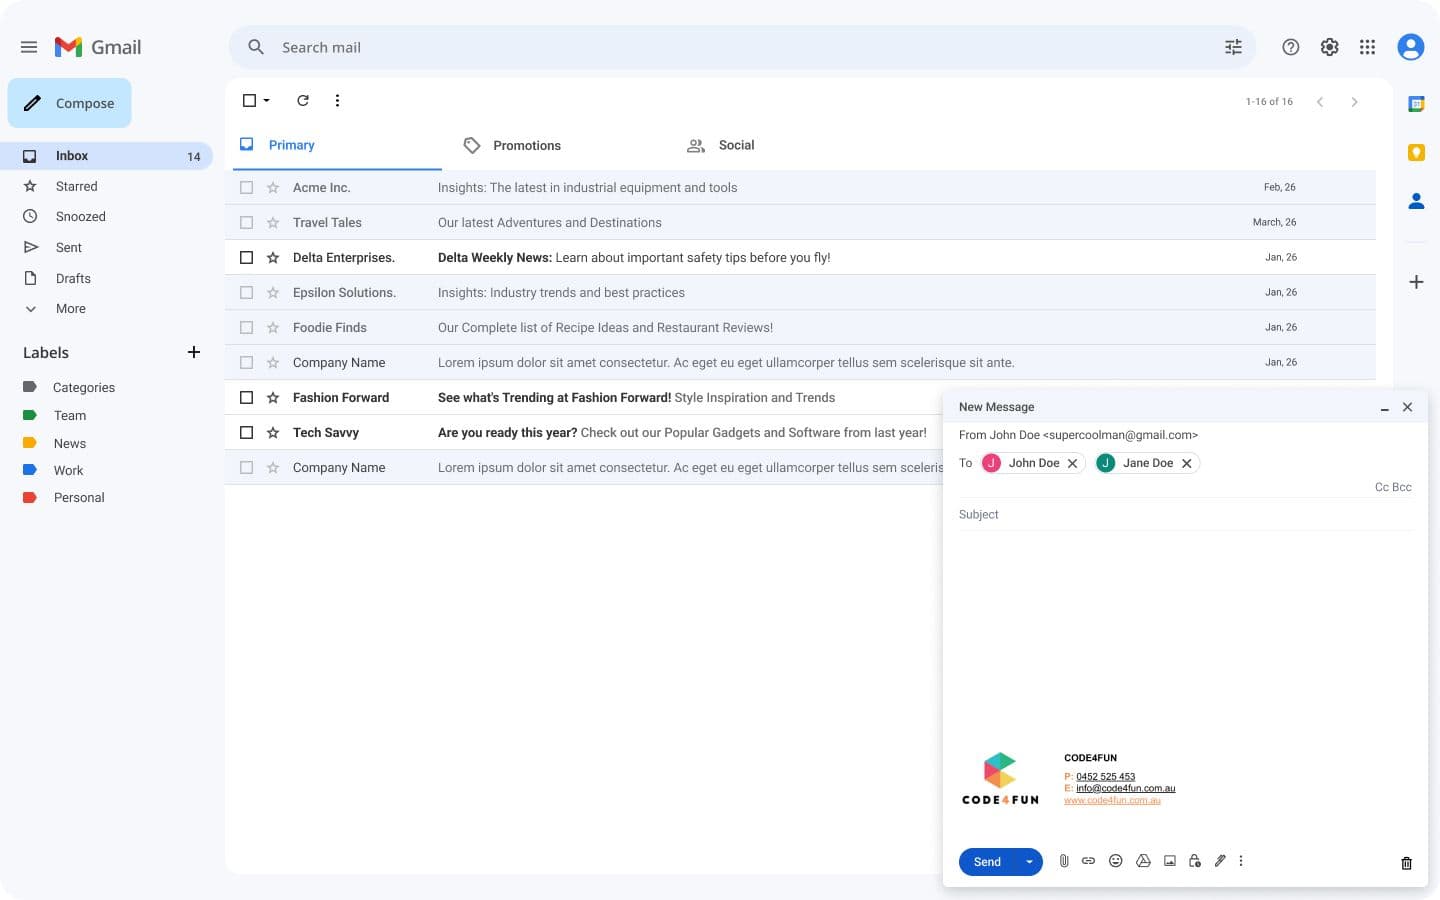Image resolution: width=1440 pixels, height=900 pixels.
Task: Star the Acme Inc. email
Action: (272, 187)
